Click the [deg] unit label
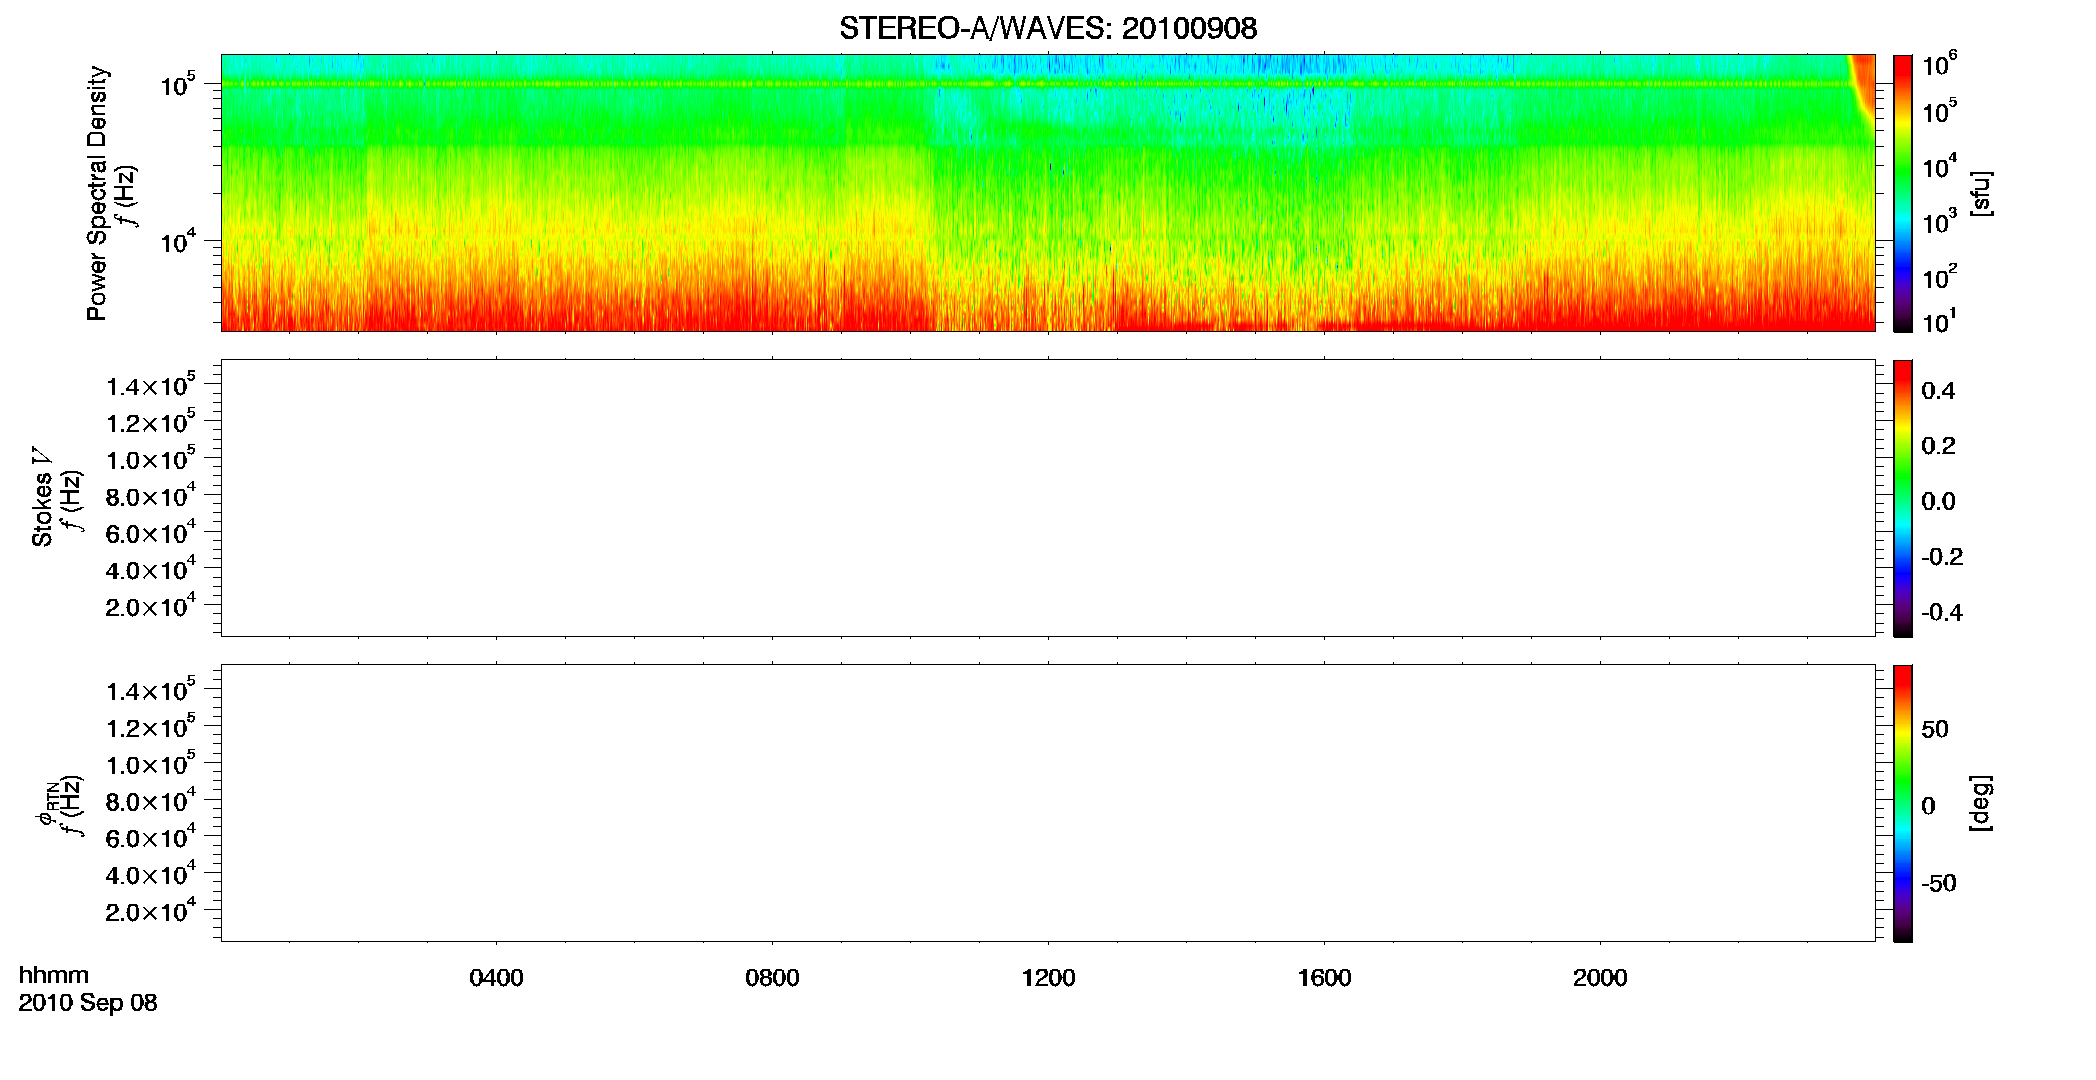2096x1080 pixels. click(x=1981, y=803)
